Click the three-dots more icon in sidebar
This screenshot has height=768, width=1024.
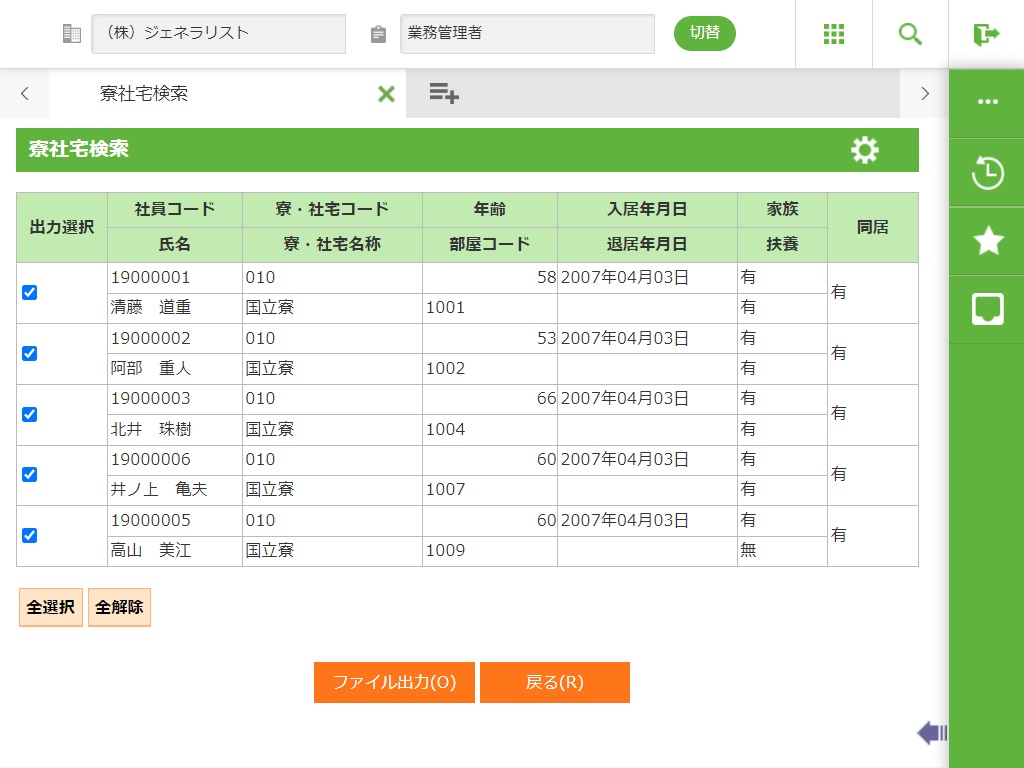(987, 102)
